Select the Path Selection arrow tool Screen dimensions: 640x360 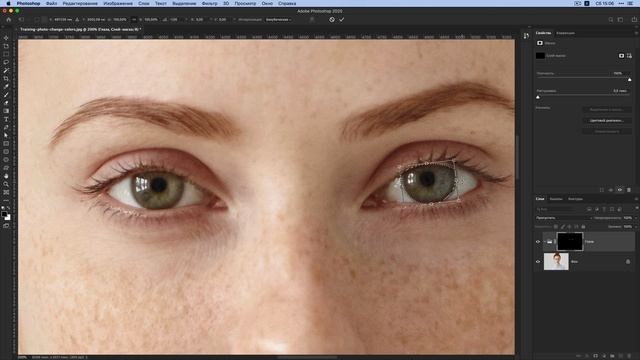[x=6, y=135]
